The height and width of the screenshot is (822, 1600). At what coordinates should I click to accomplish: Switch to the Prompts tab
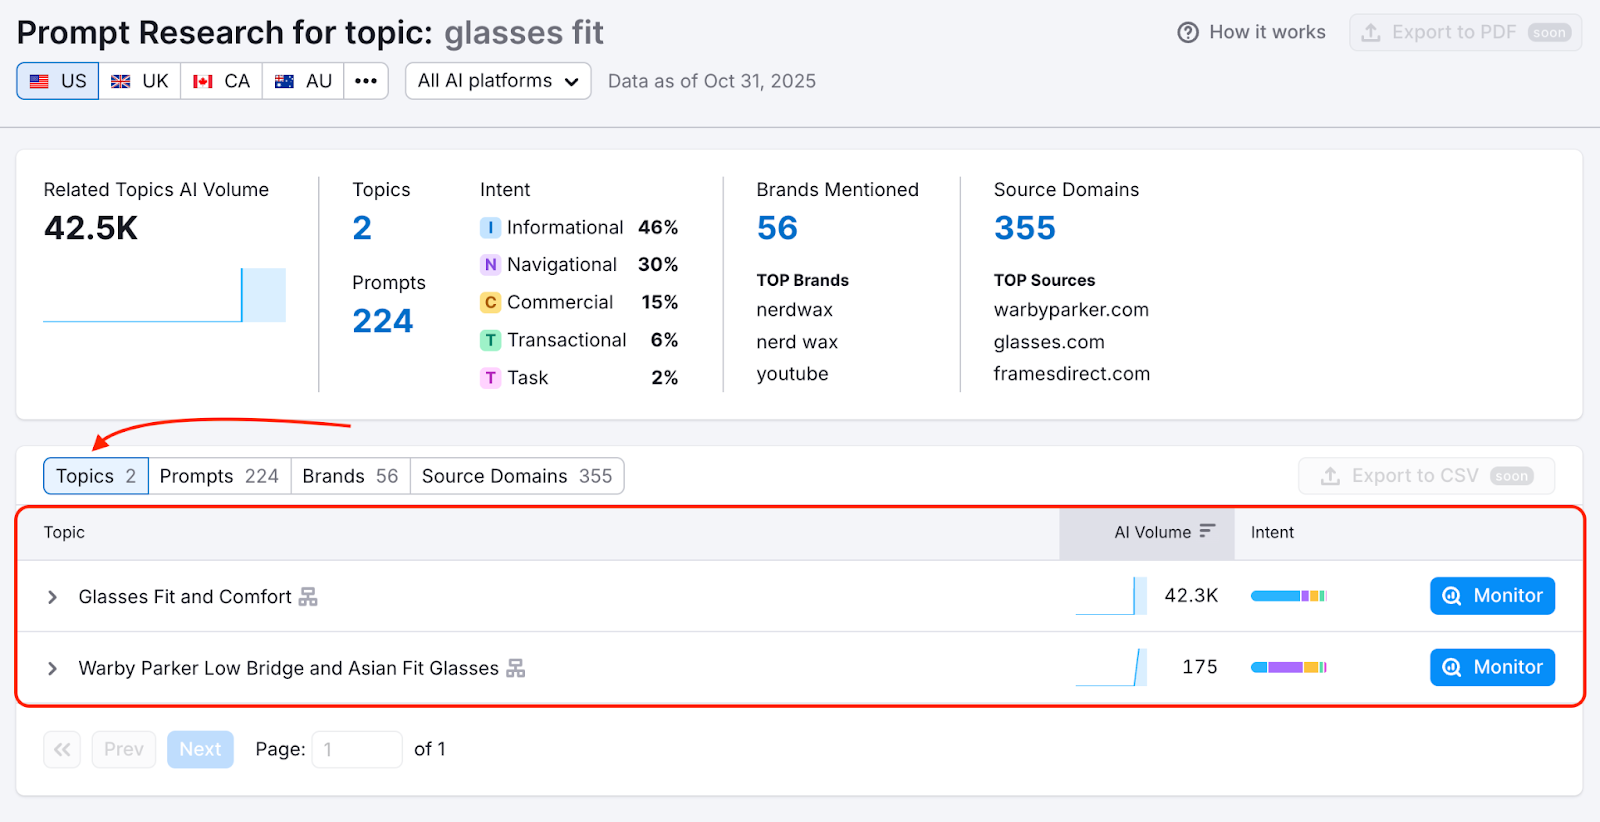[x=219, y=476]
